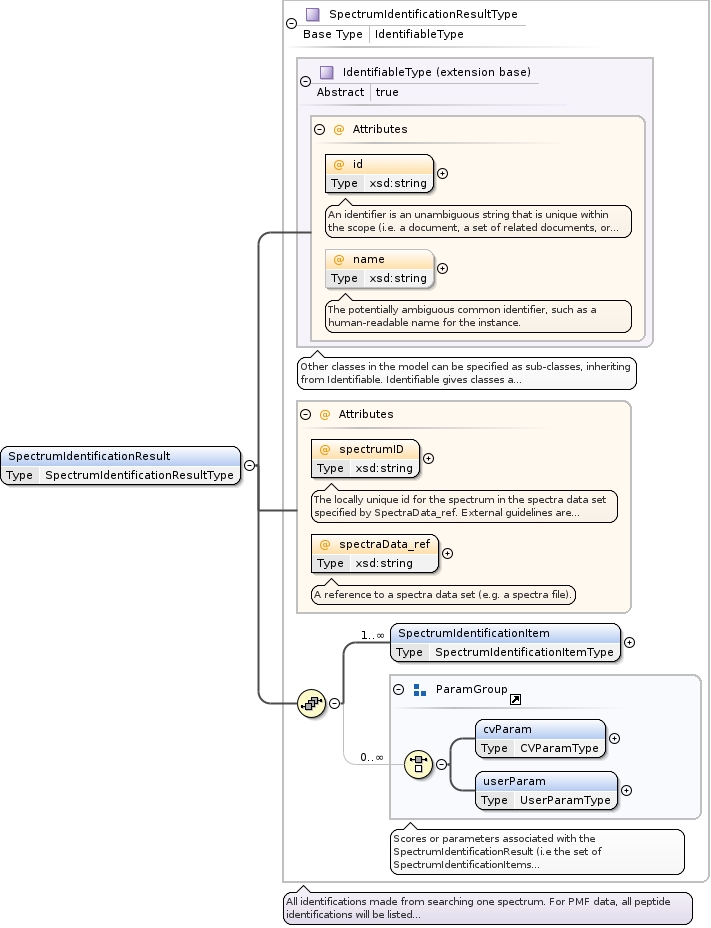Expand the SpectrumIdentificationItem element

click(629, 643)
